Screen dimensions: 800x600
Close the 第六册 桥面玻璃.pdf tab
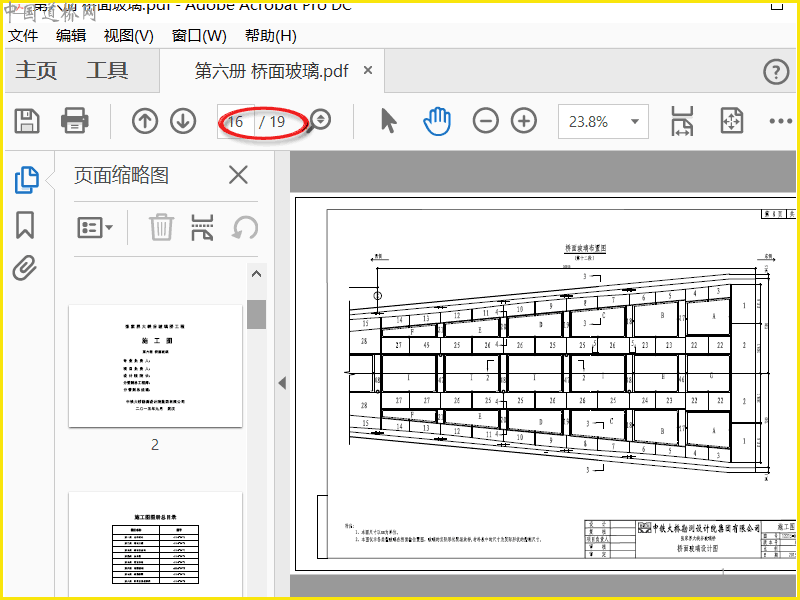tap(368, 70)
